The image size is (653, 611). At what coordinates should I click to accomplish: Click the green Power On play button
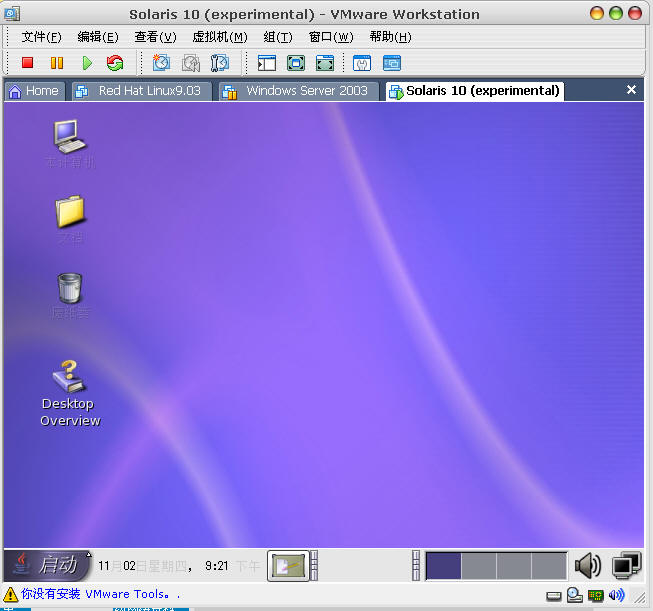pos(87,63)
